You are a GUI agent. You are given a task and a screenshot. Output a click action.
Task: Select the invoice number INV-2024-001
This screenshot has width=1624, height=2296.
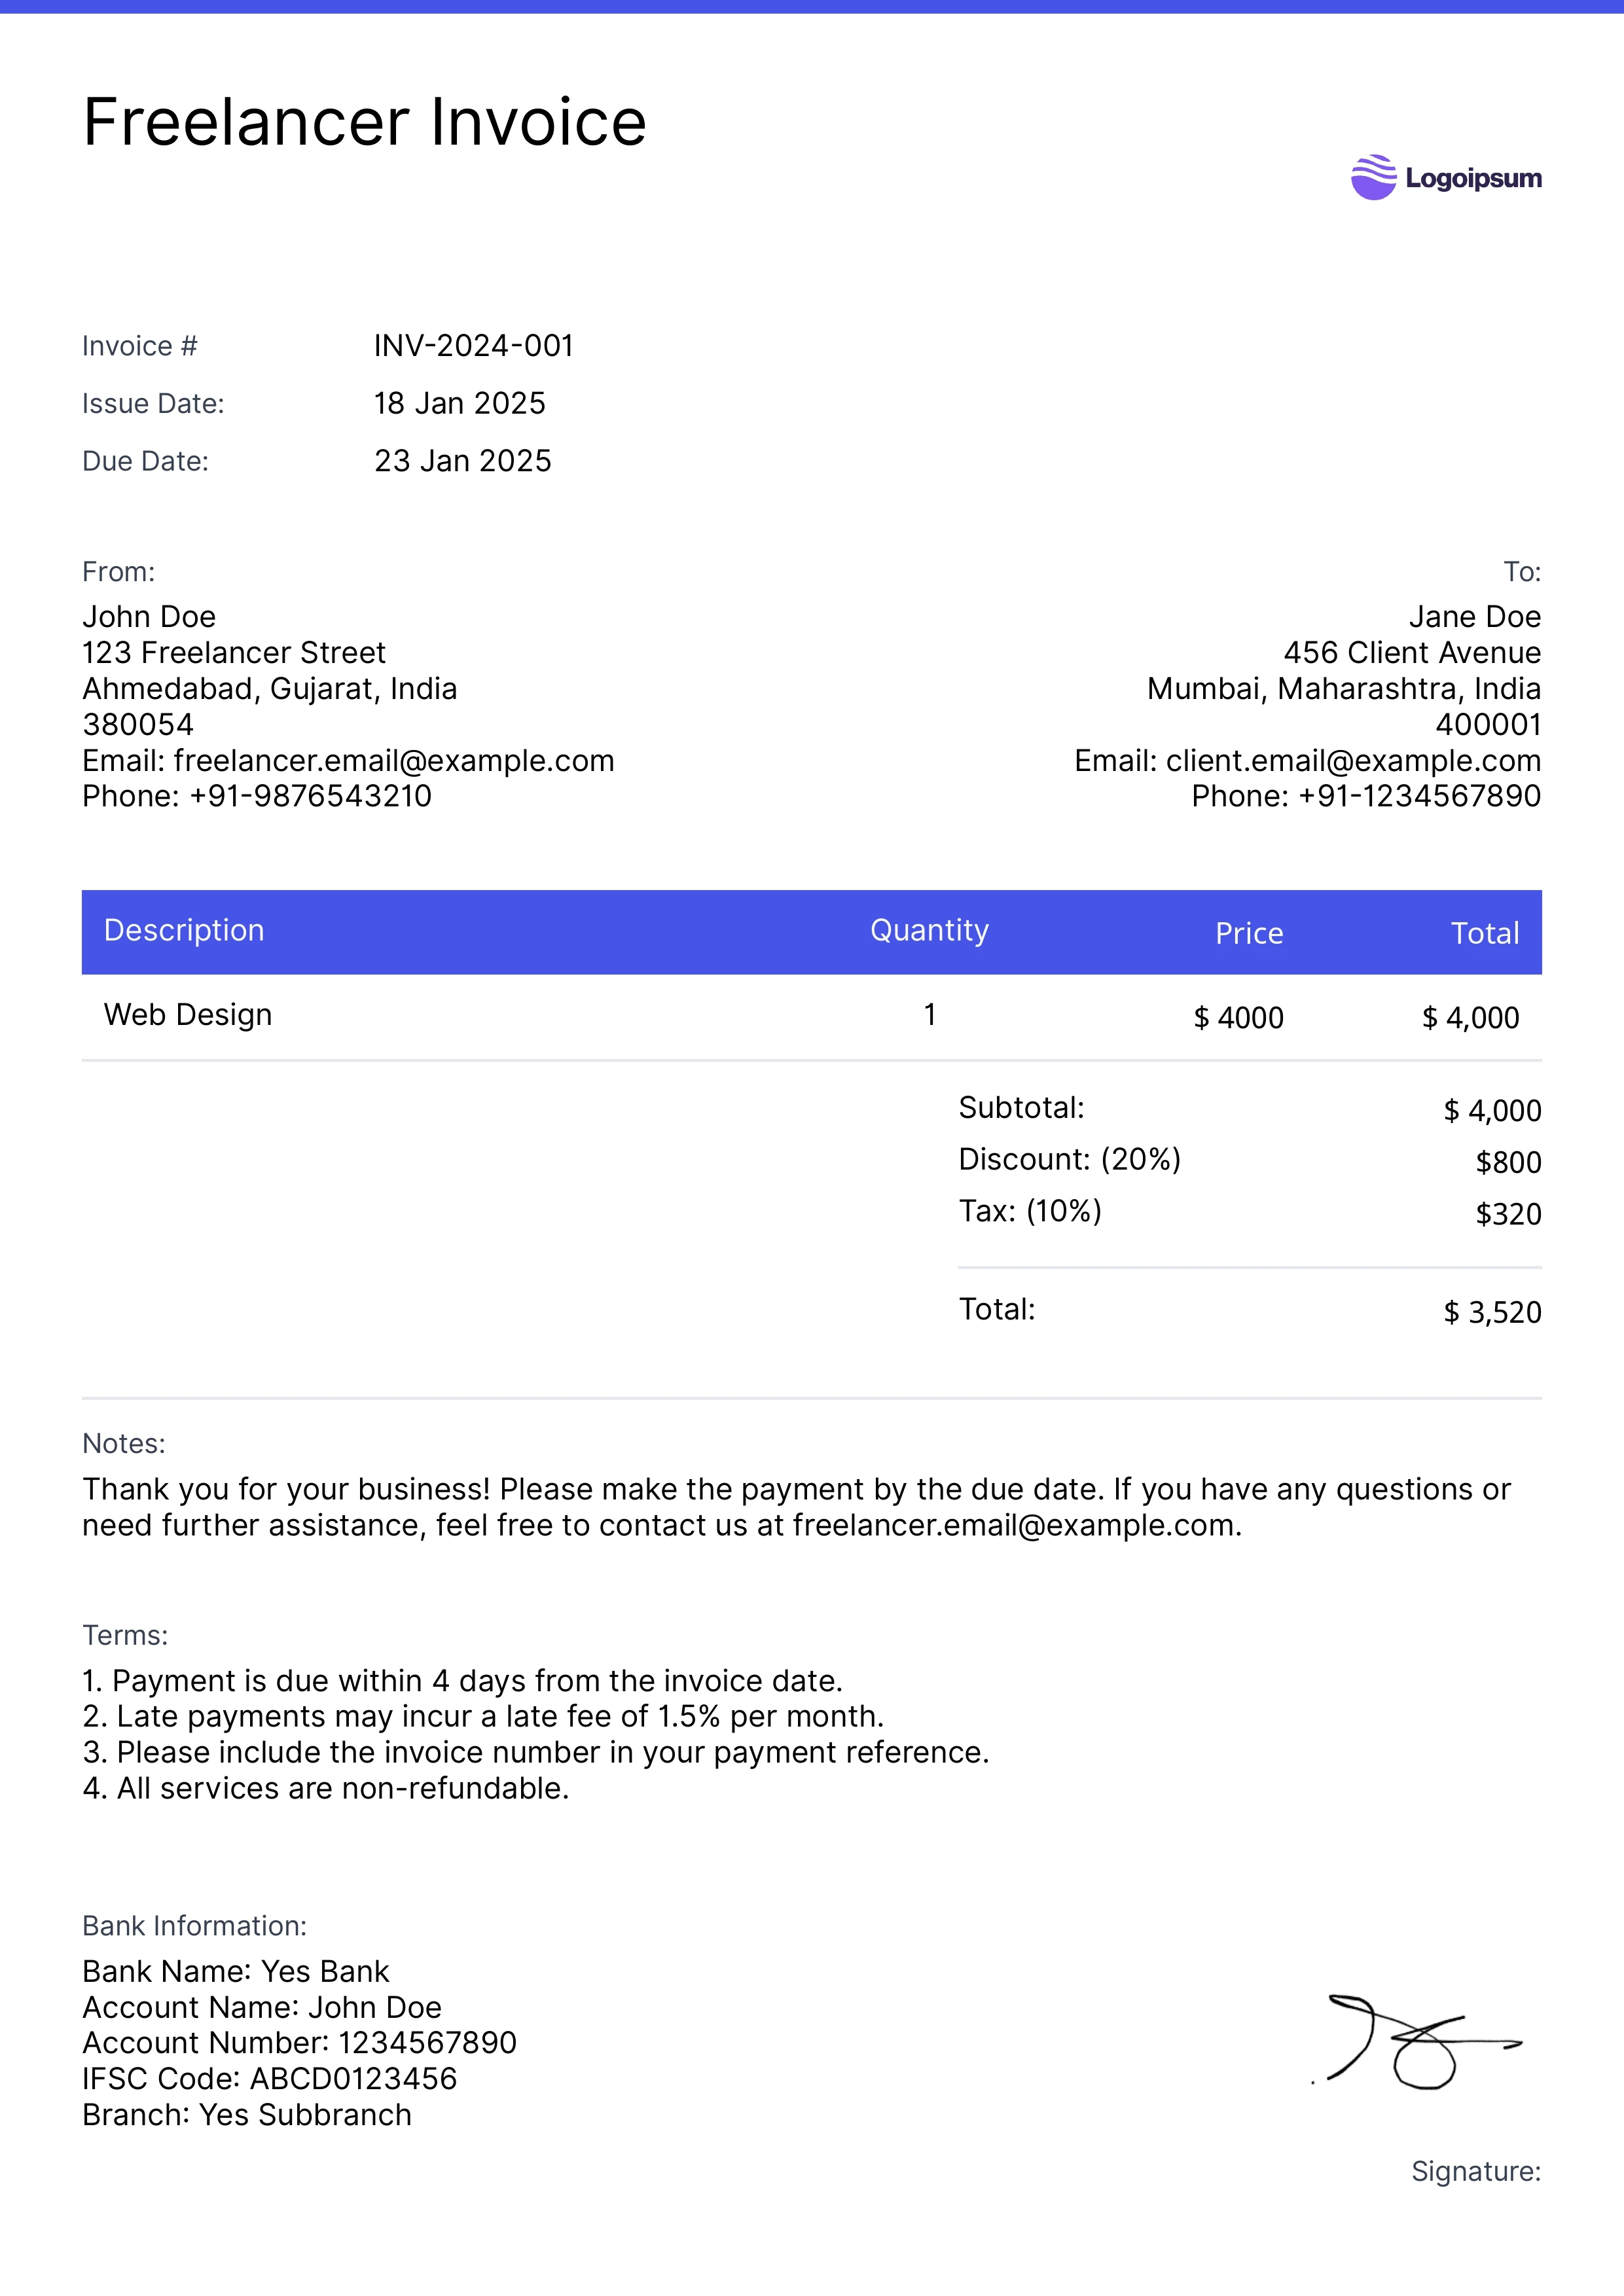click(474, 346)
